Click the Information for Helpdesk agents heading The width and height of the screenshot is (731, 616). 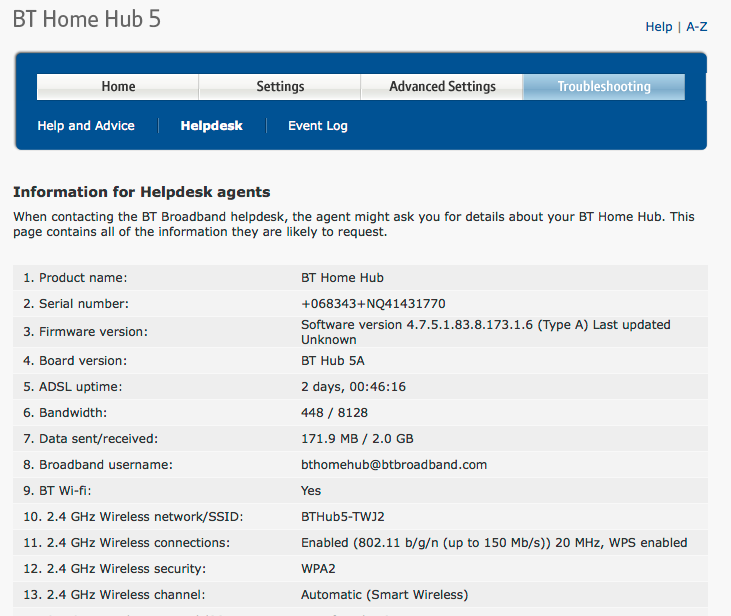pyautogui.click(x=142, y=192)
